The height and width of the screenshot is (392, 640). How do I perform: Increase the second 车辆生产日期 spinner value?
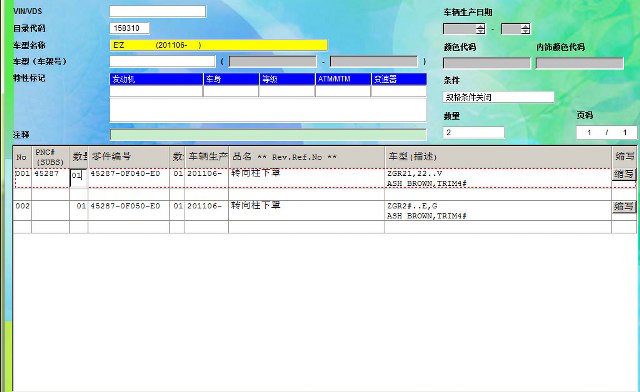[x=525, y=26]
